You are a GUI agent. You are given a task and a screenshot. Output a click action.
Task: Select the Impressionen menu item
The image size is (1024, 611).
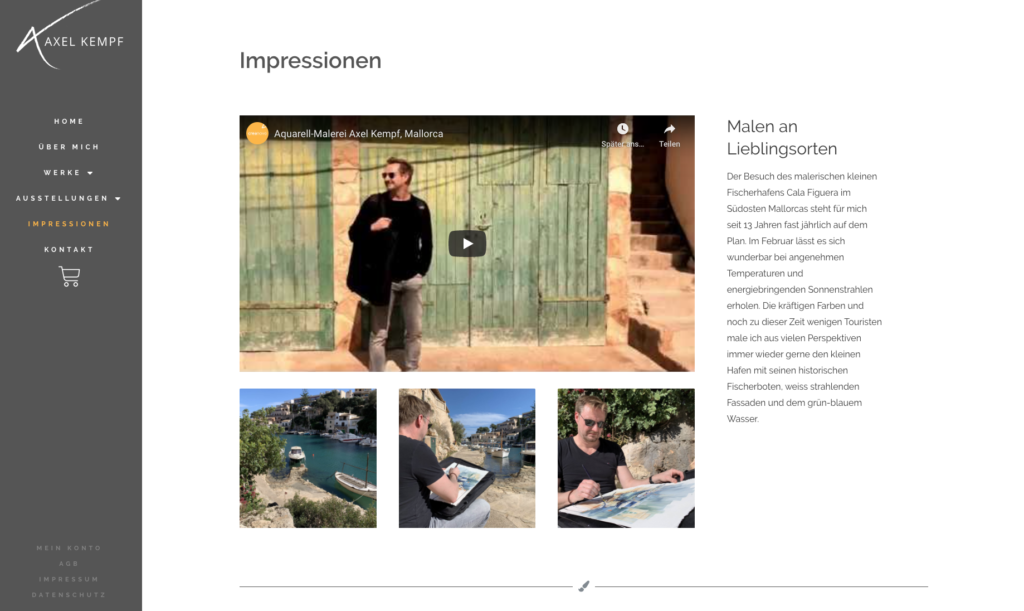(x=69, y=224)
